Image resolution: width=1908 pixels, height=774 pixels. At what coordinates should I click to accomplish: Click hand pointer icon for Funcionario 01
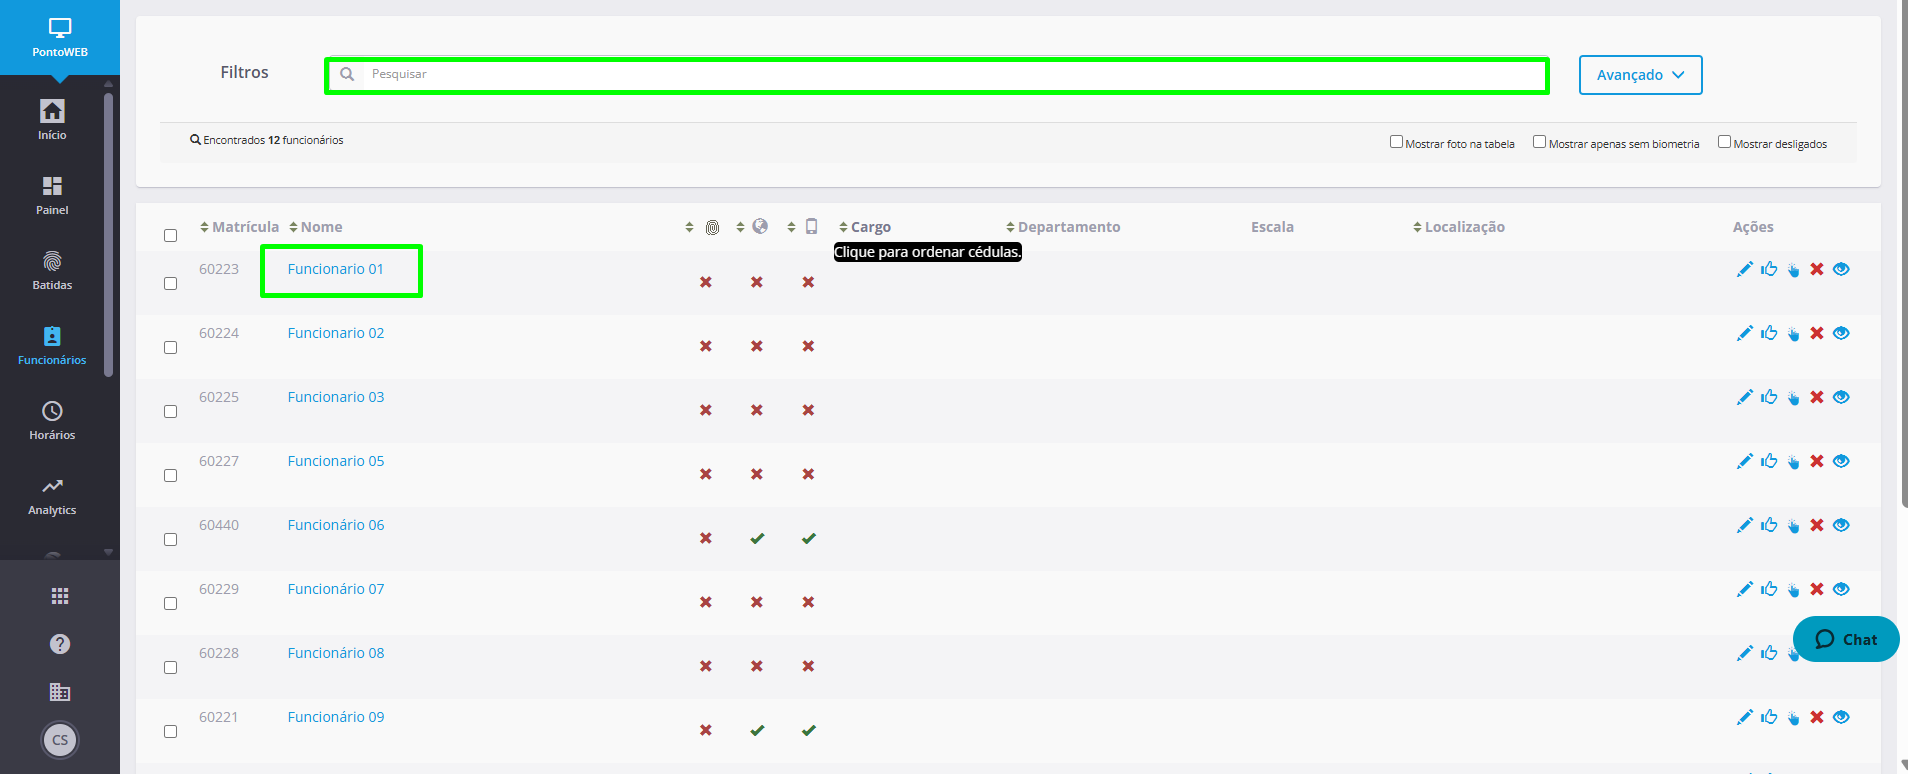pyautogui.click(x=1794, y=270)
